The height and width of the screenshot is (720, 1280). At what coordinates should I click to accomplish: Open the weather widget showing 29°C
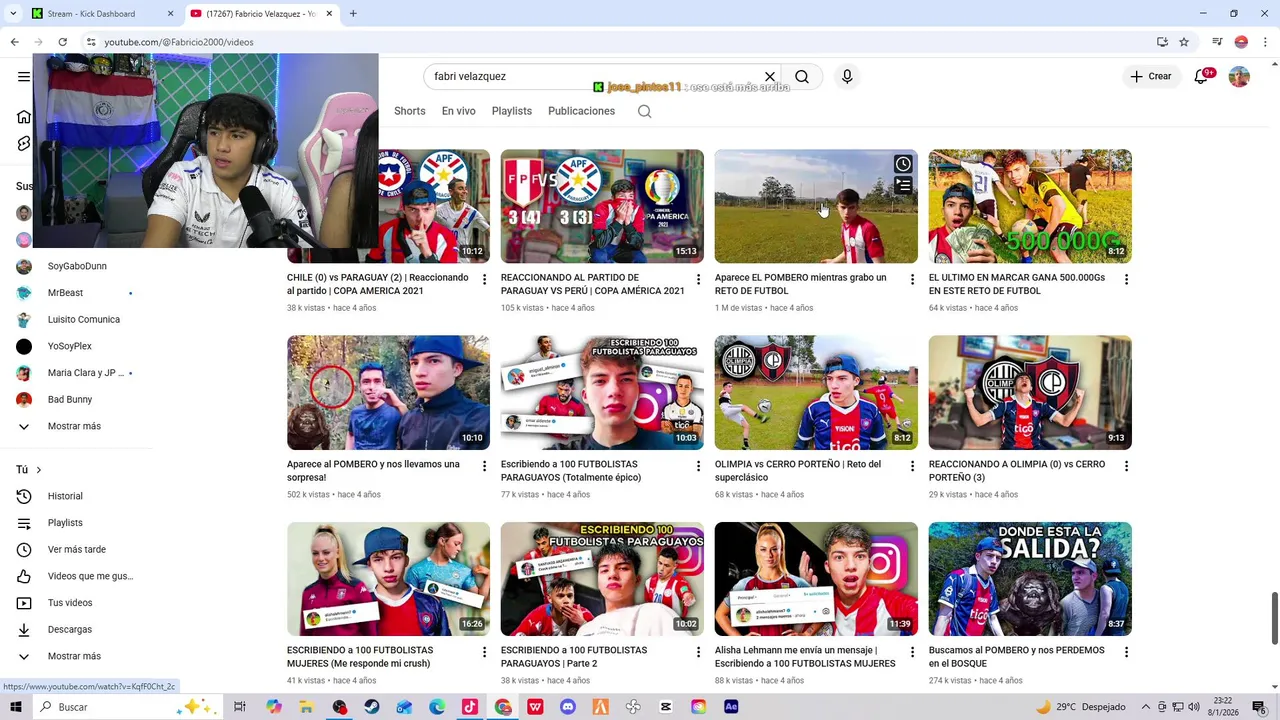pos(1080,707)
